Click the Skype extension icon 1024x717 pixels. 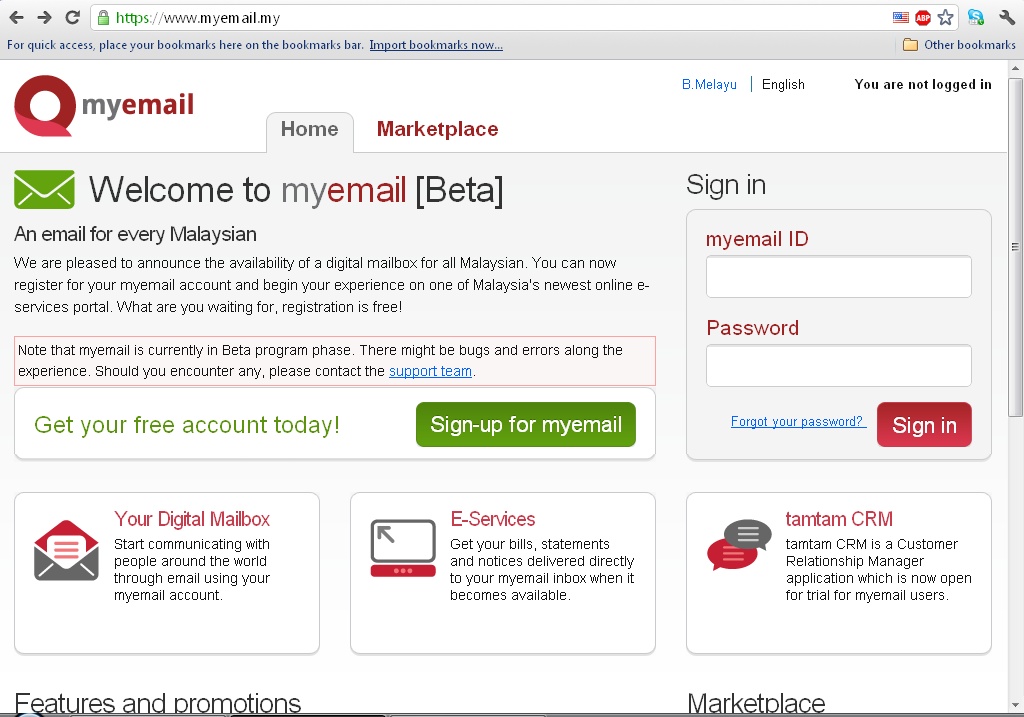[x=975, y=17]
